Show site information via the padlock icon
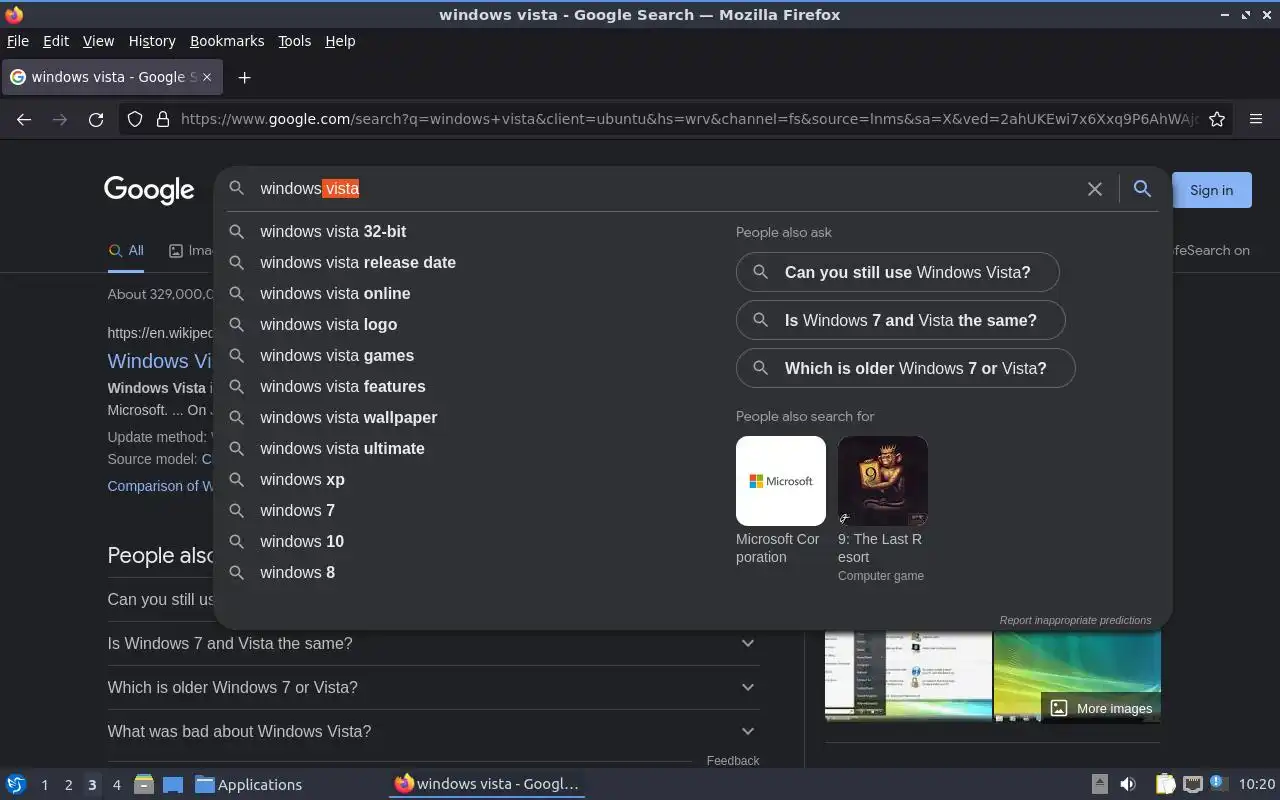 click(x=163, y=119)
